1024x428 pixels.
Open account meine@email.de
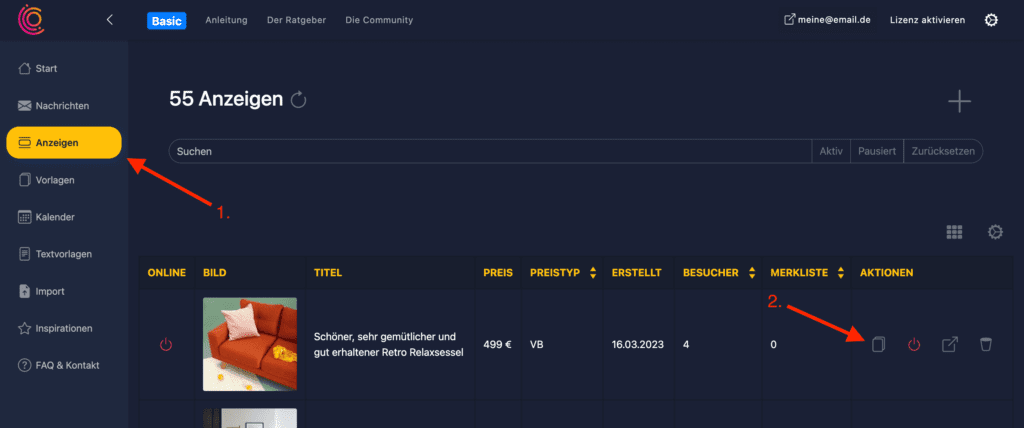point(827,20)
